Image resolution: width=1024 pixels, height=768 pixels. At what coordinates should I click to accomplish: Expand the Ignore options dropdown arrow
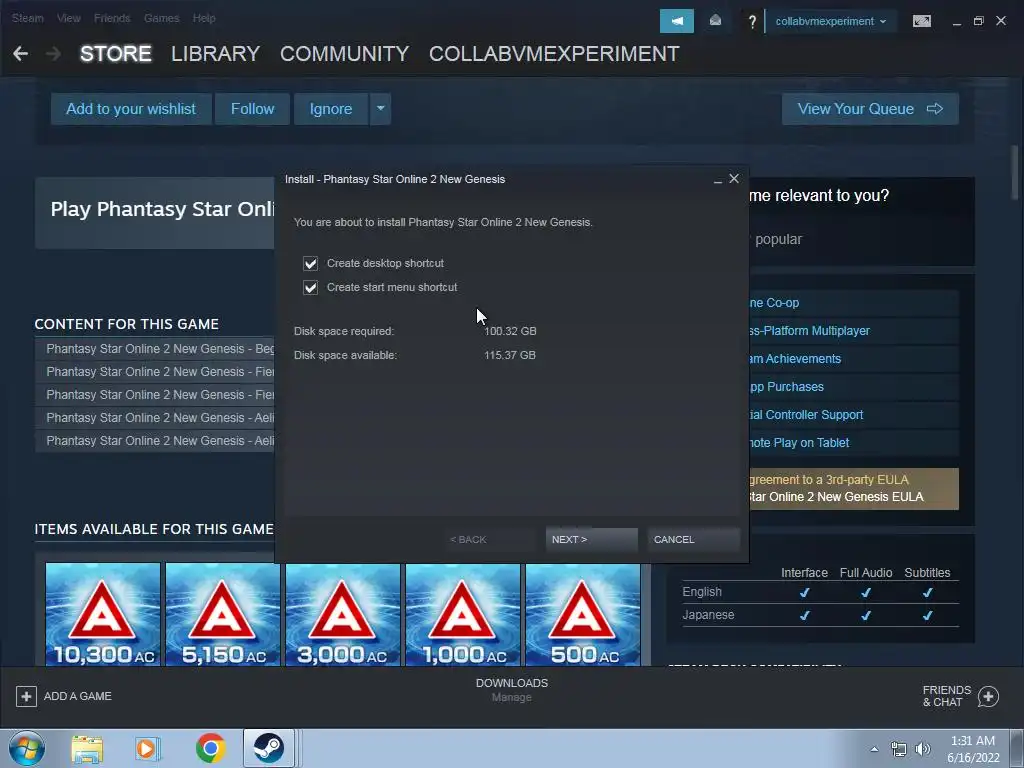(x=381, y=108)
